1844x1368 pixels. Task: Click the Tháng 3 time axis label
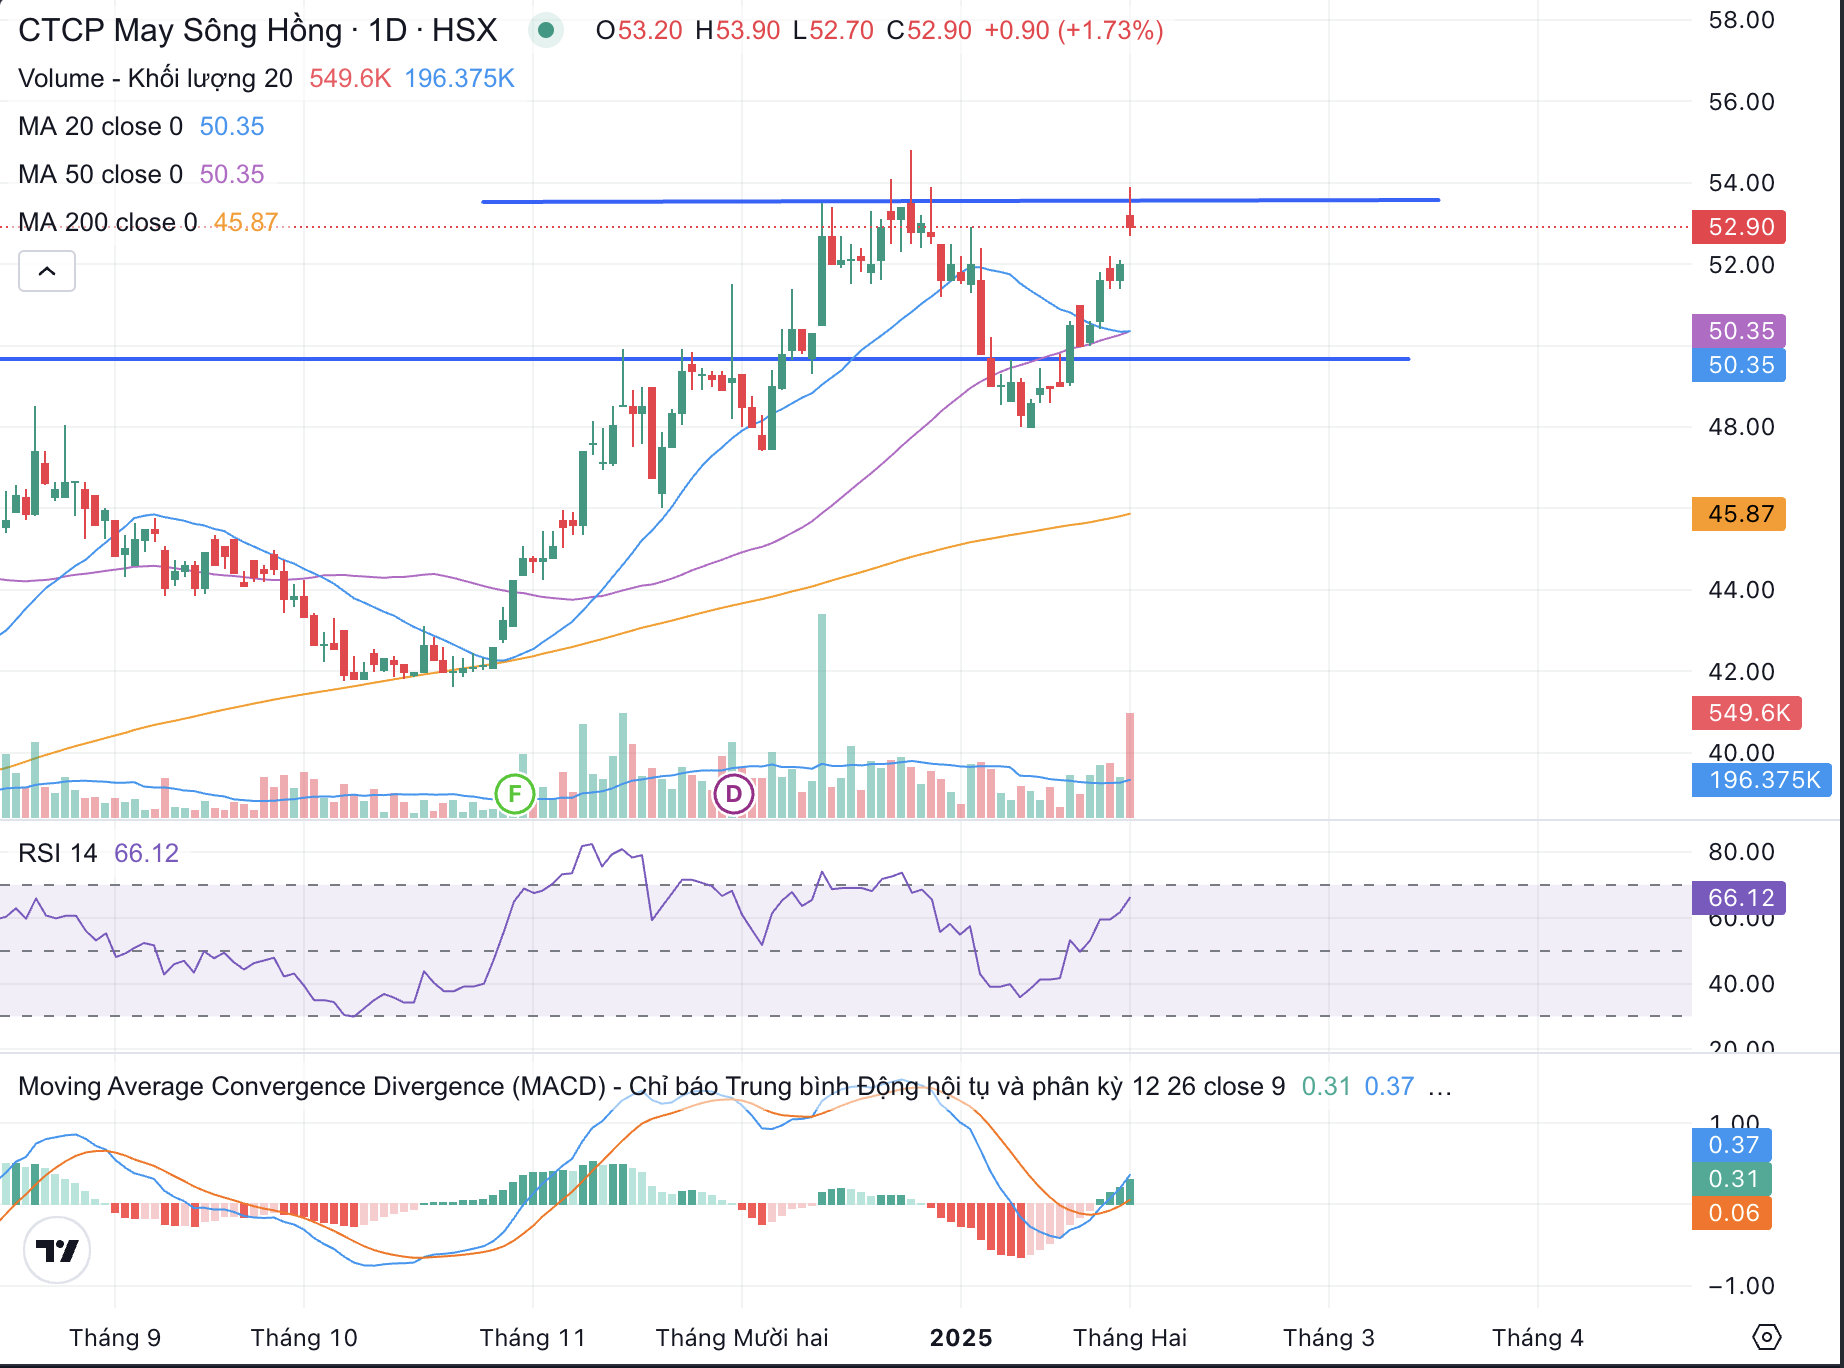pos(1329,1338)
